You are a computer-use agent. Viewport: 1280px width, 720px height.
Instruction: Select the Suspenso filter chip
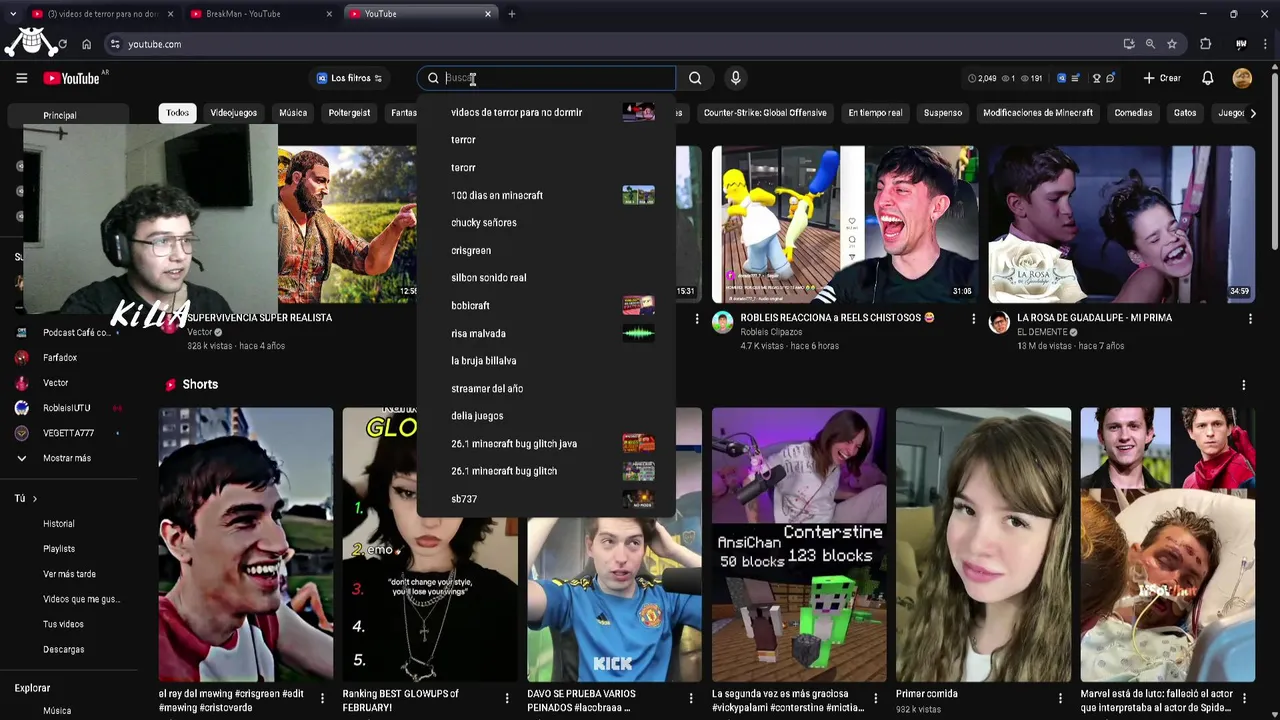[942, 113]
